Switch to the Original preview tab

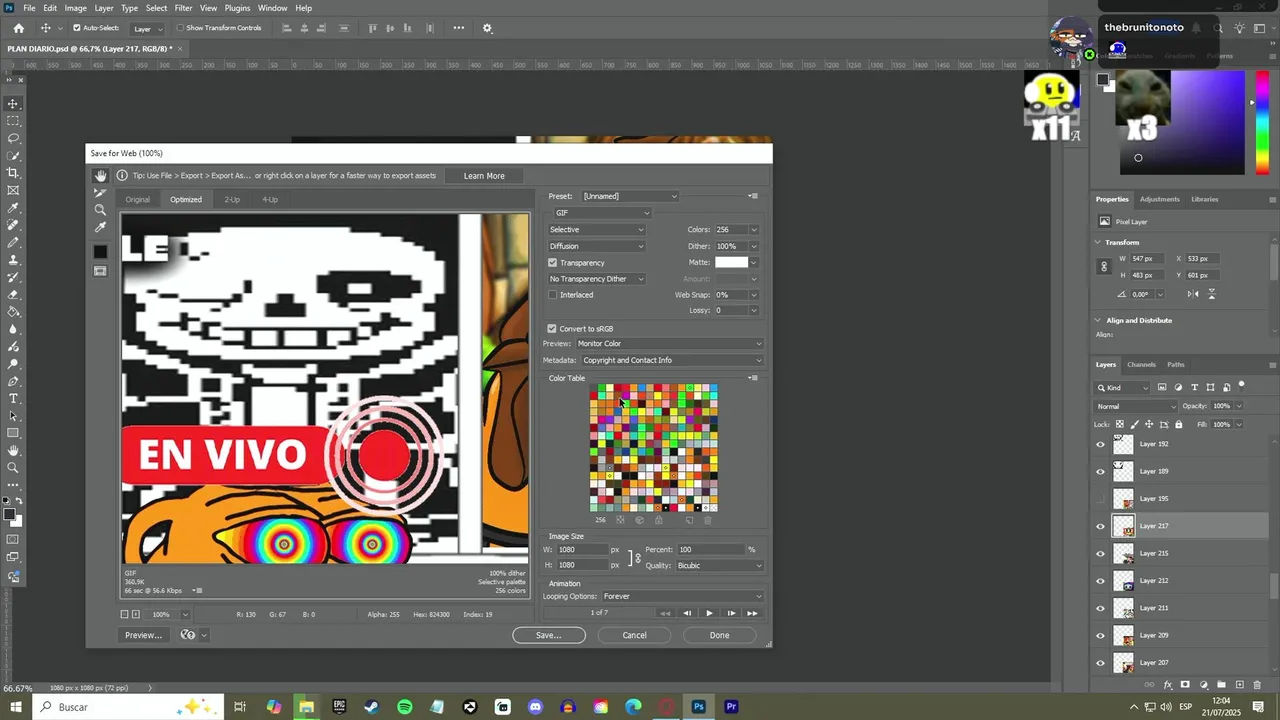point(137,200)
